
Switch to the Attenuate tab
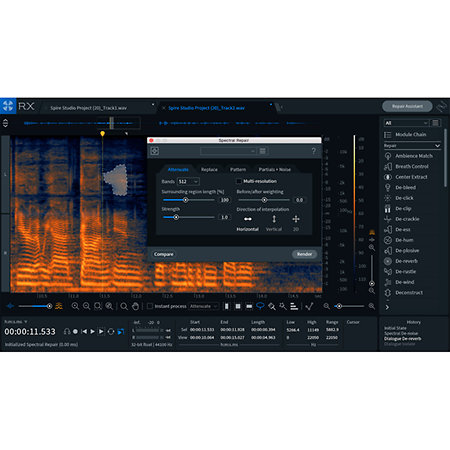click(178, 170)
